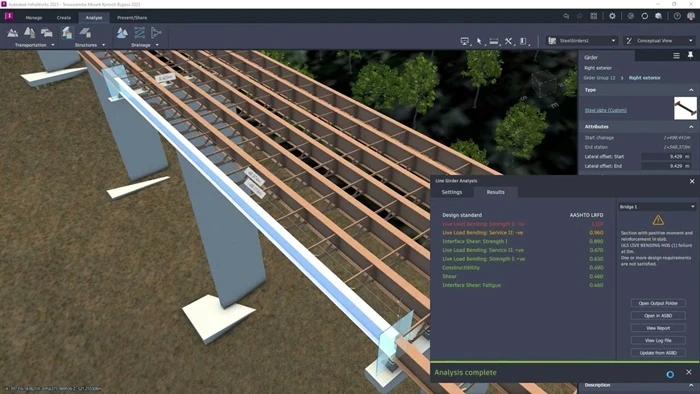Click the measure distance tool icon
Image resolution: width=700 pixels, height=394 pixels.
pos(494,41)
